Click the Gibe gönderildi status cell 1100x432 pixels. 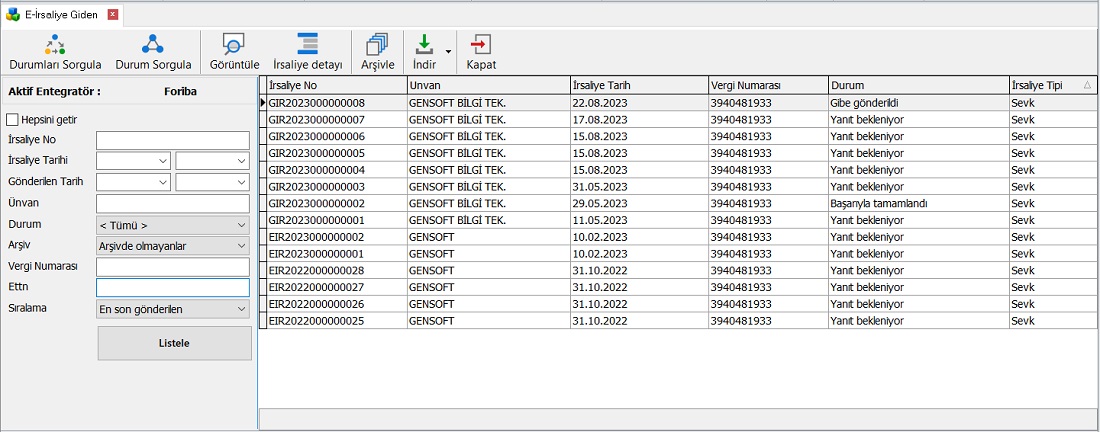(x=919, y=102)
